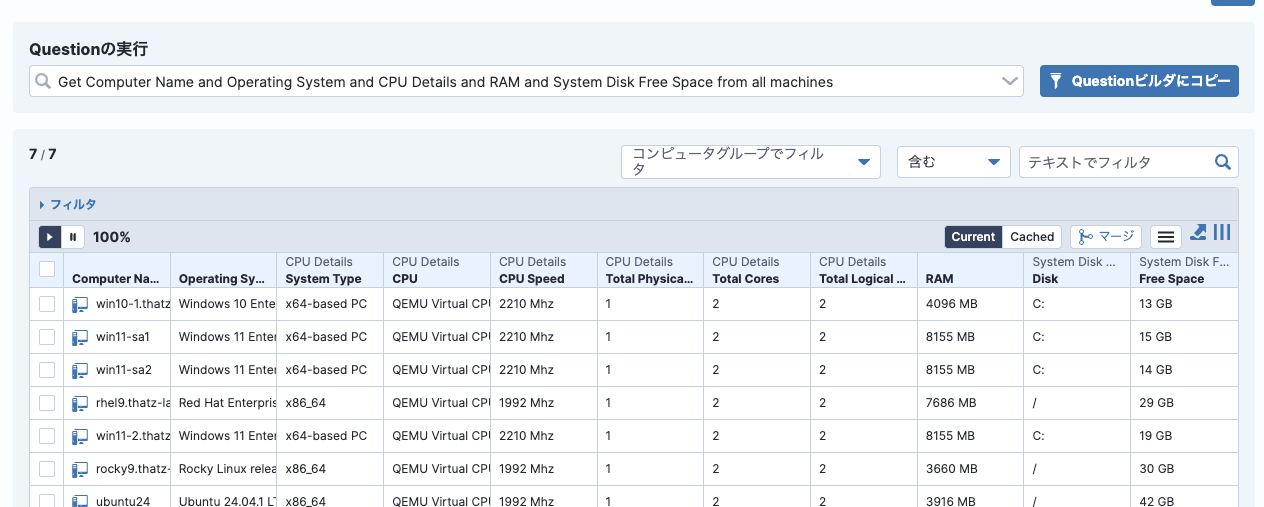This screenshot has height=507, width=1264.
Task: Open the column chooser icon
Action: [x=1222, y=233]
